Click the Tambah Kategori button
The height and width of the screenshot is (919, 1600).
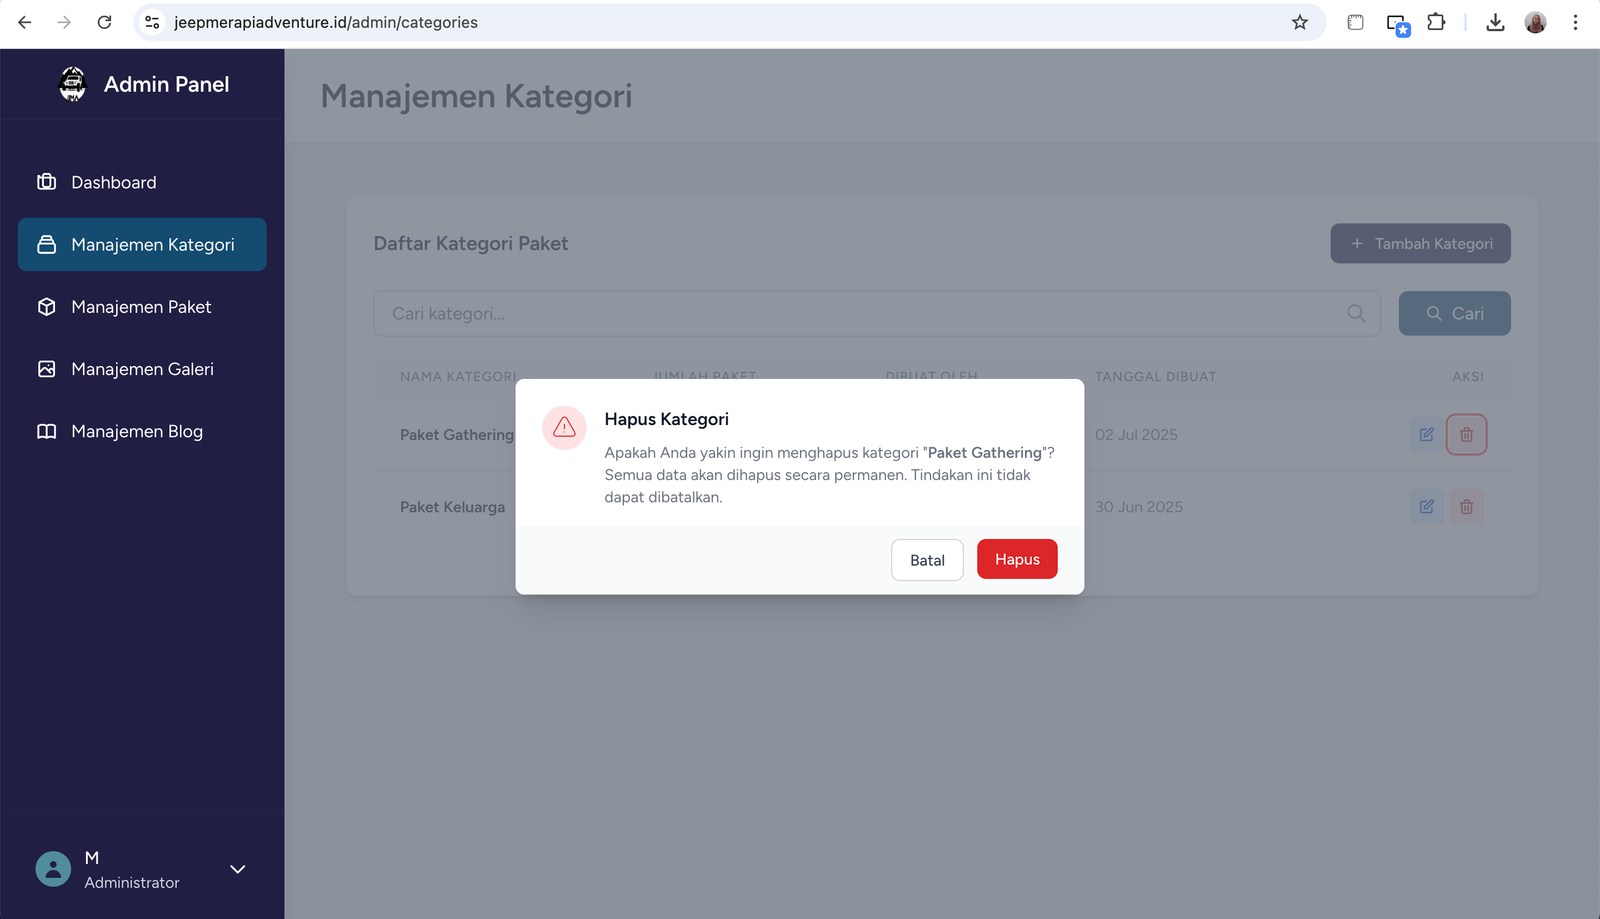pos(1420,244)
